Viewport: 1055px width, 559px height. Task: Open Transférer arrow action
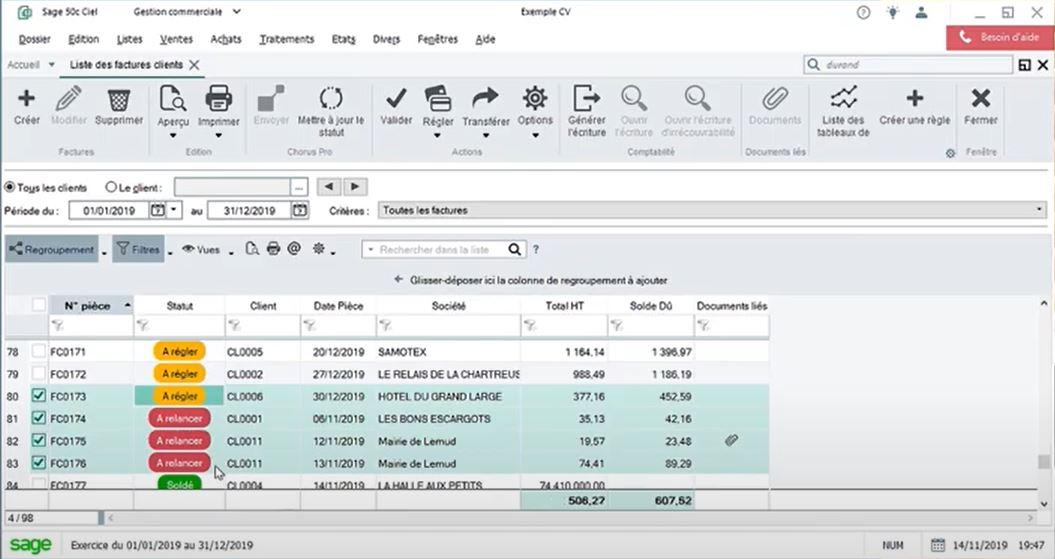tap(485, 98)
